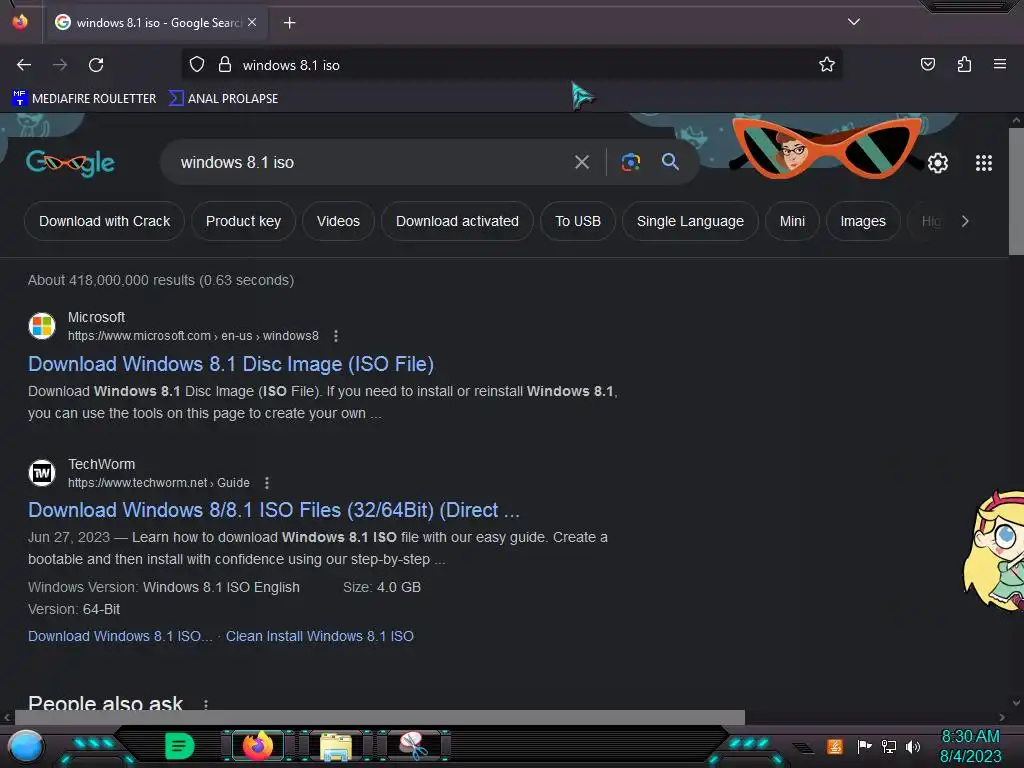Open the Start orb button
The width and height of the screenshot is (1024, 768).
tap(26, 747)
